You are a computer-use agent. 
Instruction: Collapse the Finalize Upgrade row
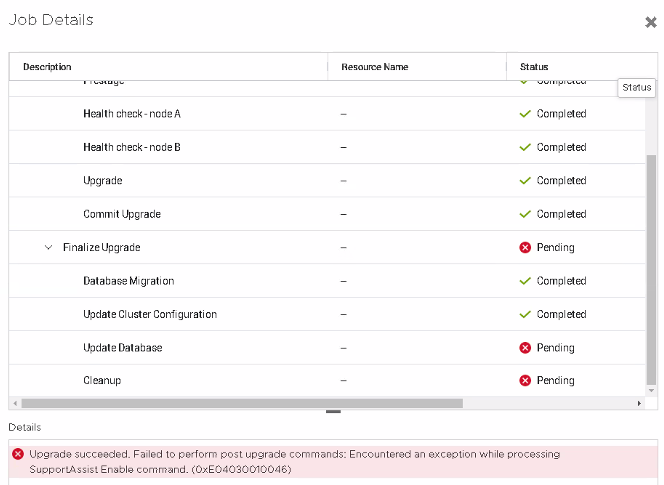click(x=48, y=248)
